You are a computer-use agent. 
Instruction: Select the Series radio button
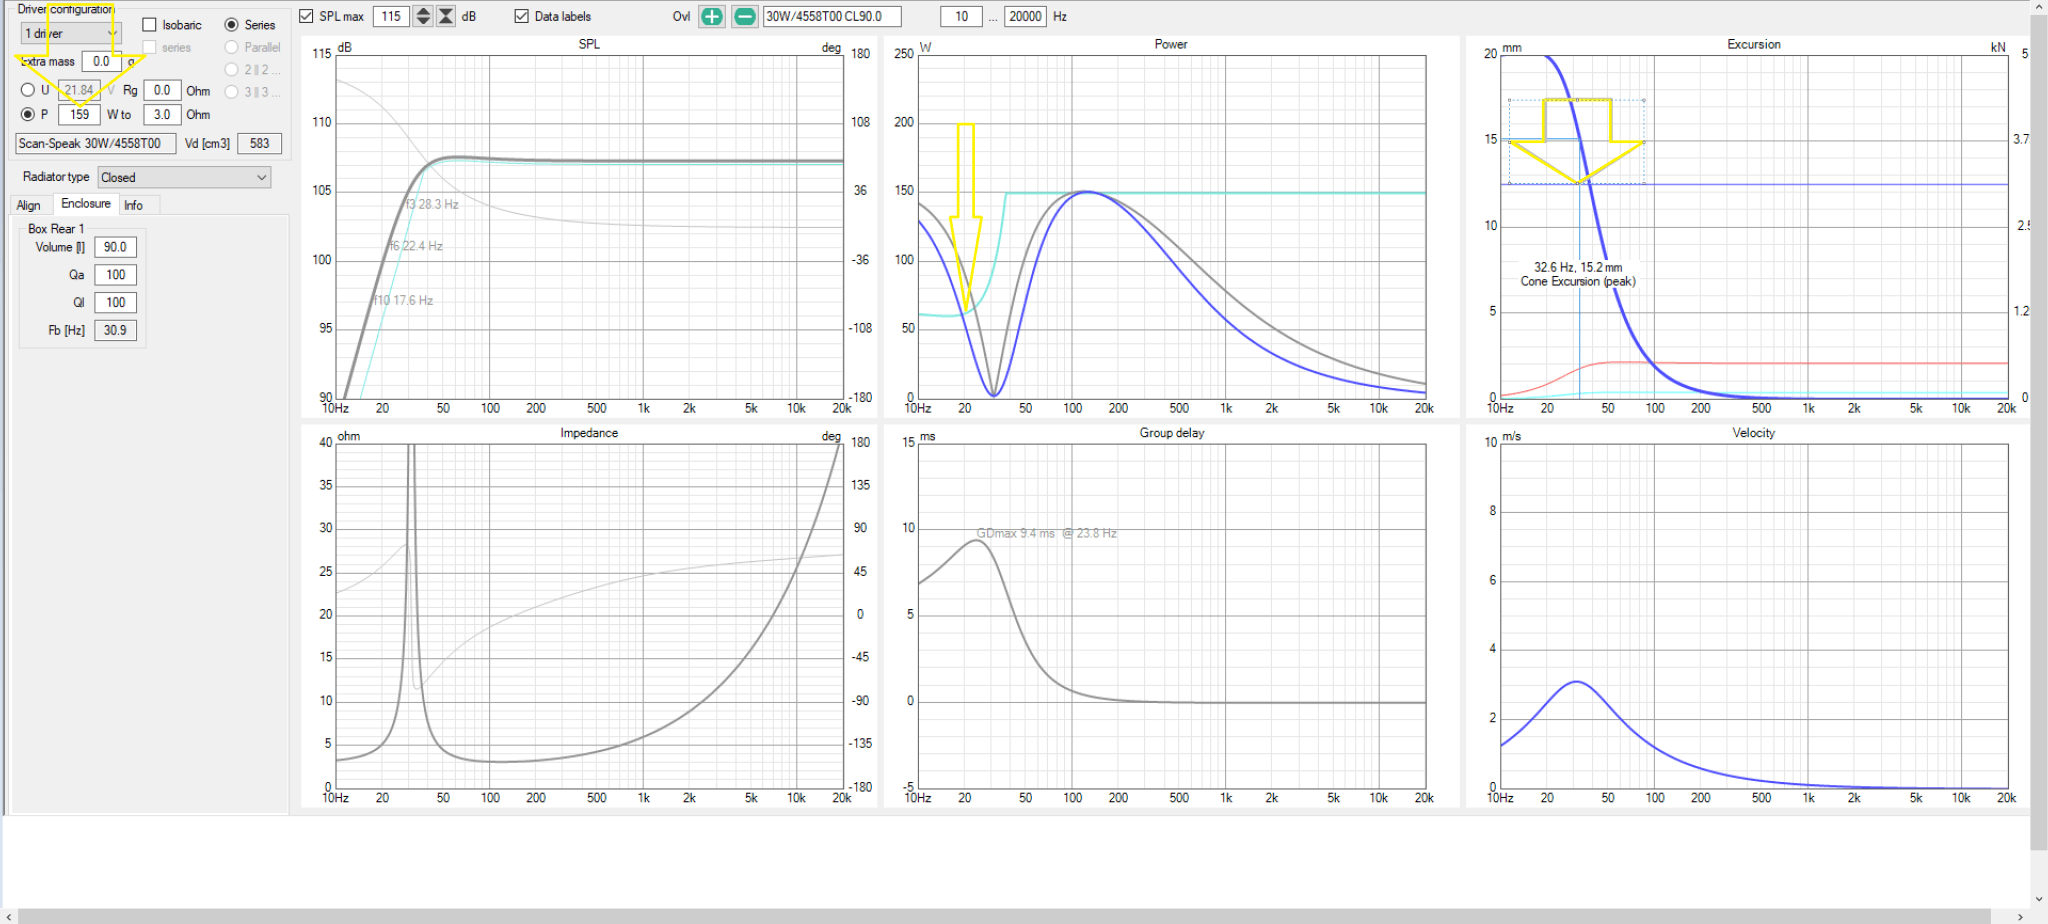[x=232, y=24]
